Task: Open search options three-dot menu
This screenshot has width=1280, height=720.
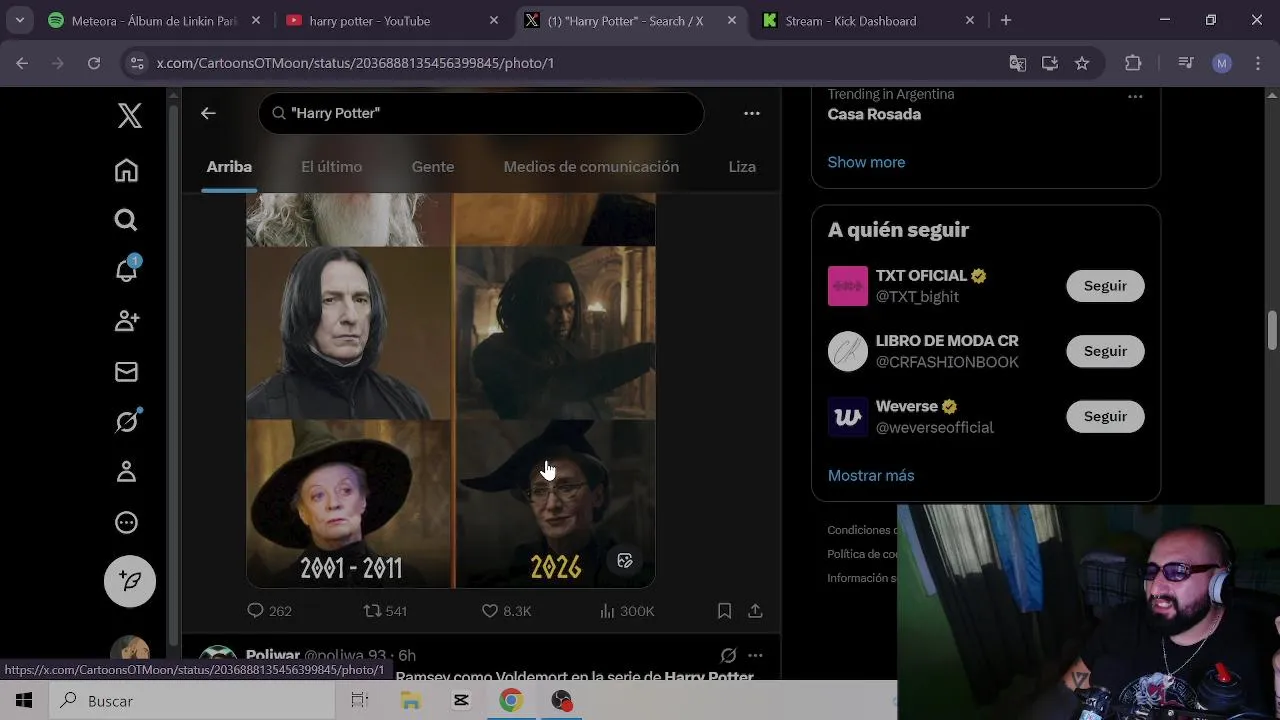Action: click(752, 113)
